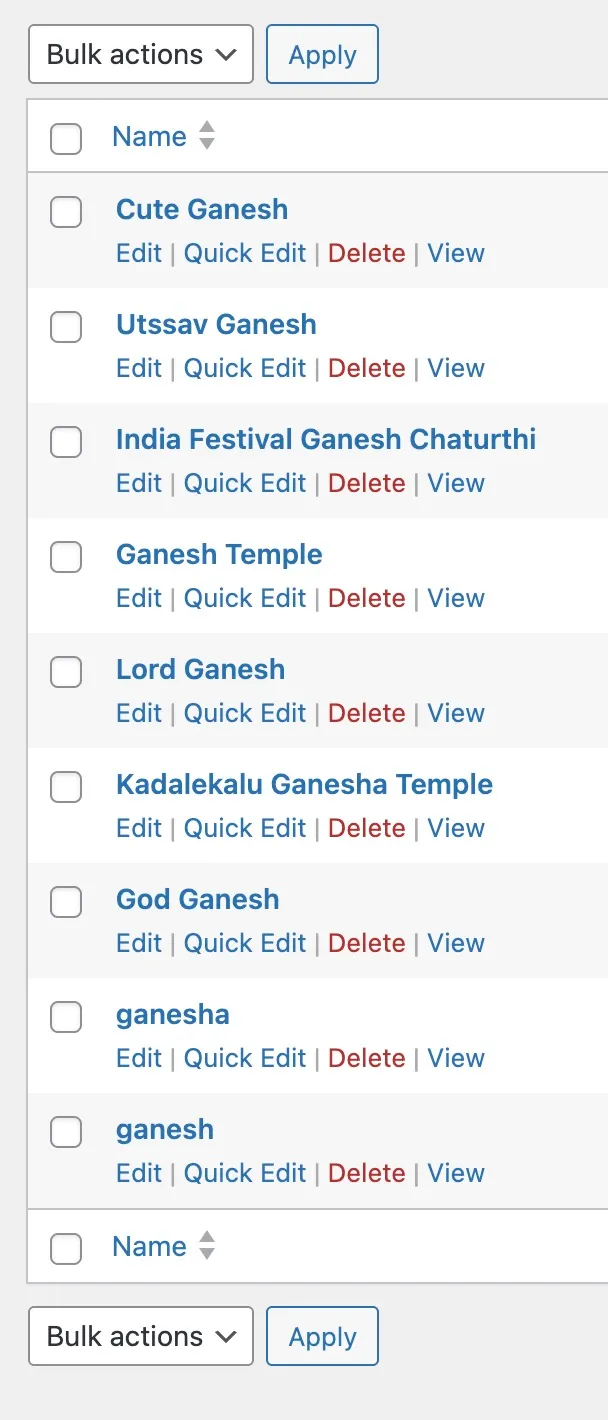This screenshot has width=608, height=1420.
Task: Open the top Bulk actions dropdown
Action: (x=141, y=54)
